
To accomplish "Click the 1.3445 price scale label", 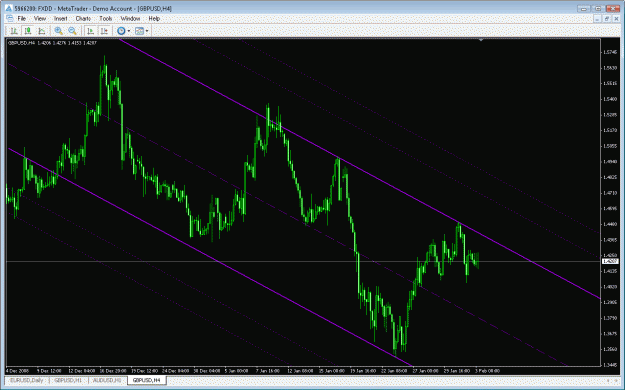I will pyautogui.click(x=610, y=364).
